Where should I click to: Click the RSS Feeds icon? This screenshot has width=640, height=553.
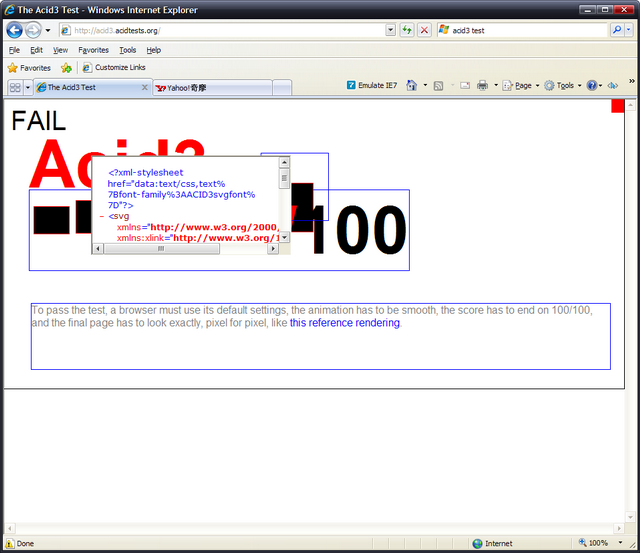(x=438, y=86)
